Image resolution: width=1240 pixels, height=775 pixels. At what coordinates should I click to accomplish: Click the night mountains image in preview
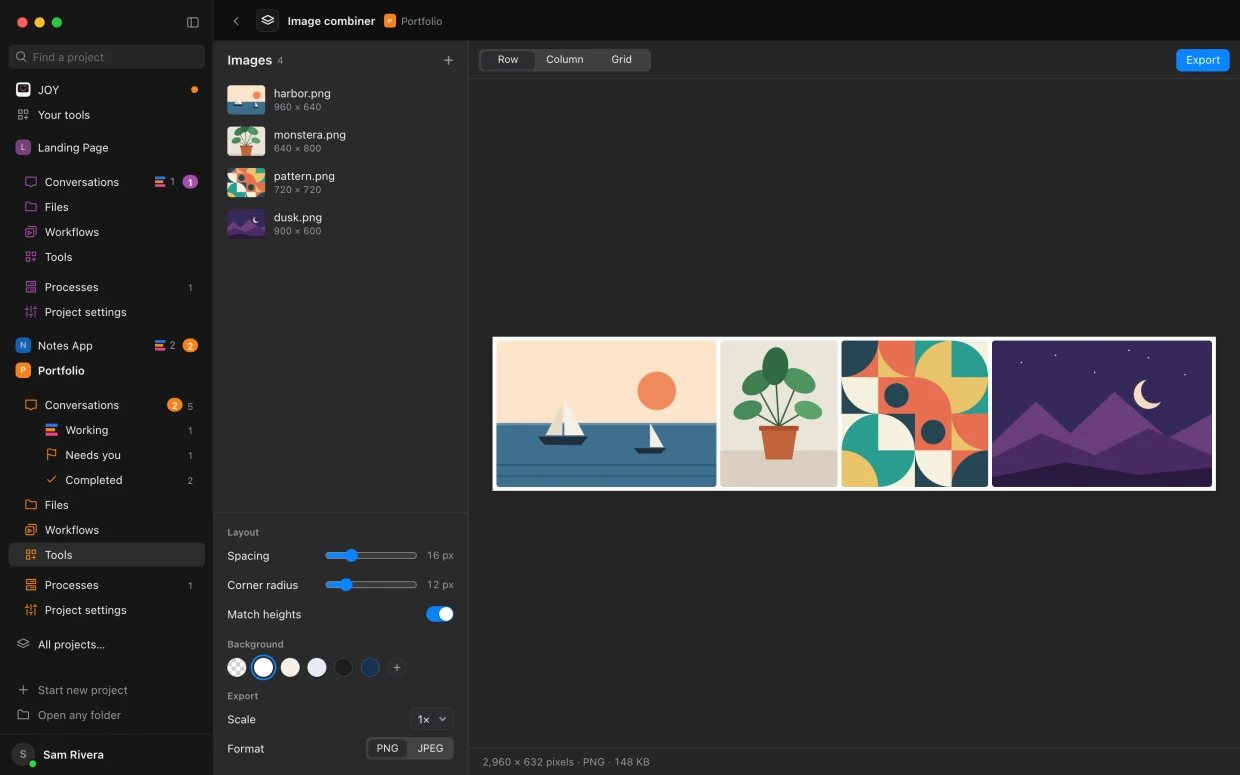coord(1102,414)
